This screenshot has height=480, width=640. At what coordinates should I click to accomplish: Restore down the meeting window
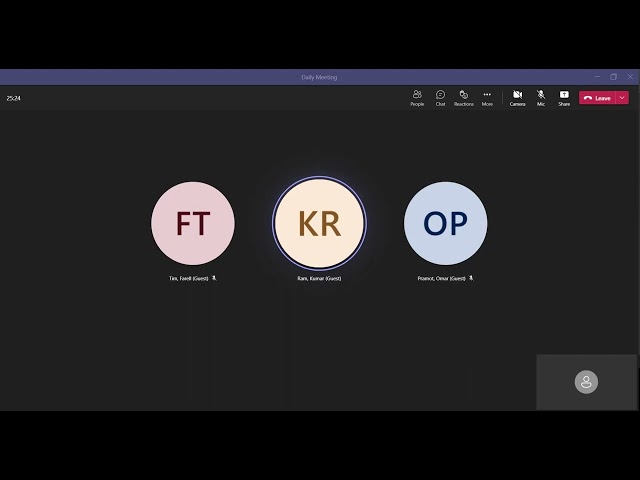[x=613, y=77]
